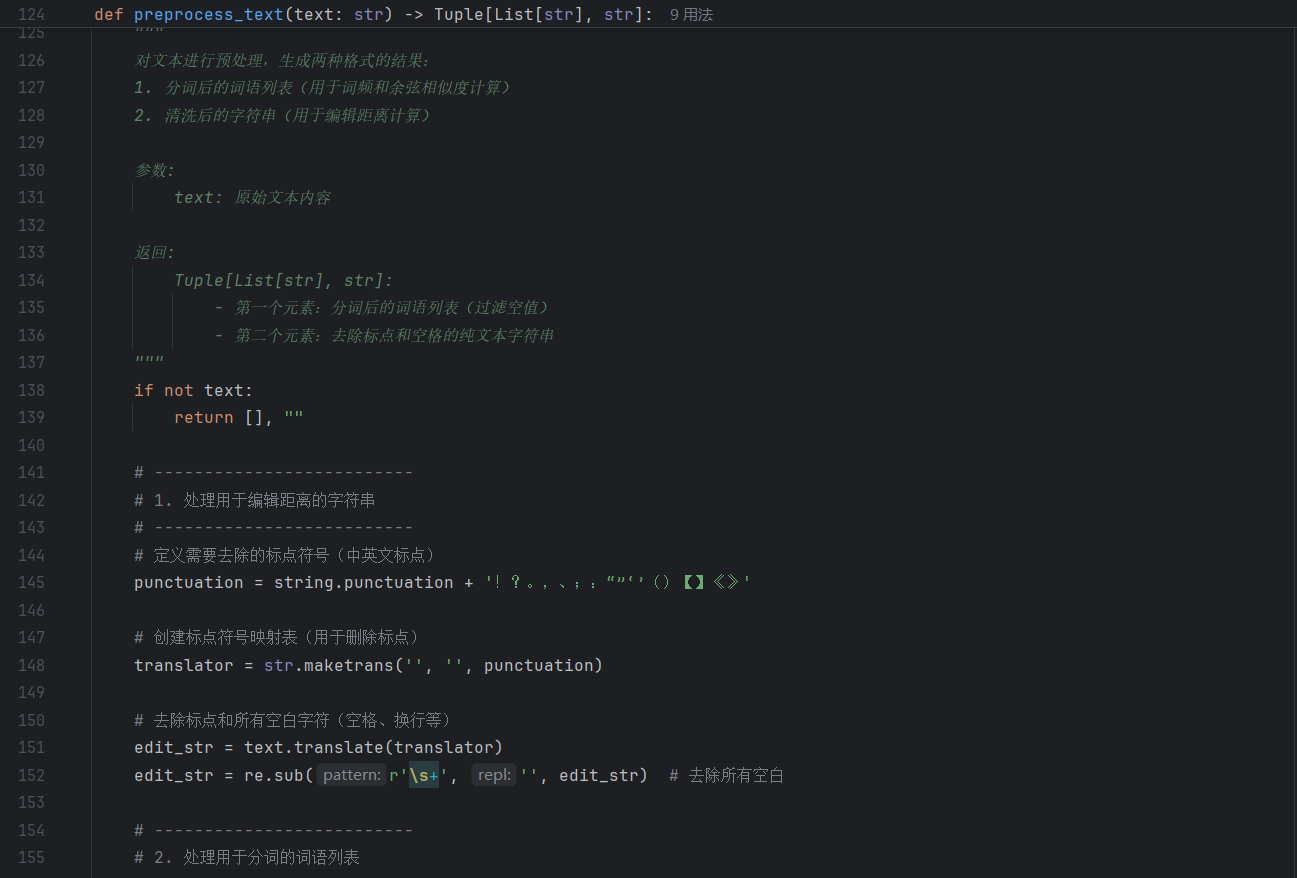Click the docstring line "对文本进行预处理，生成两种格式的结果："
Screen dimensions: 1297x878
tap(283, 60)
